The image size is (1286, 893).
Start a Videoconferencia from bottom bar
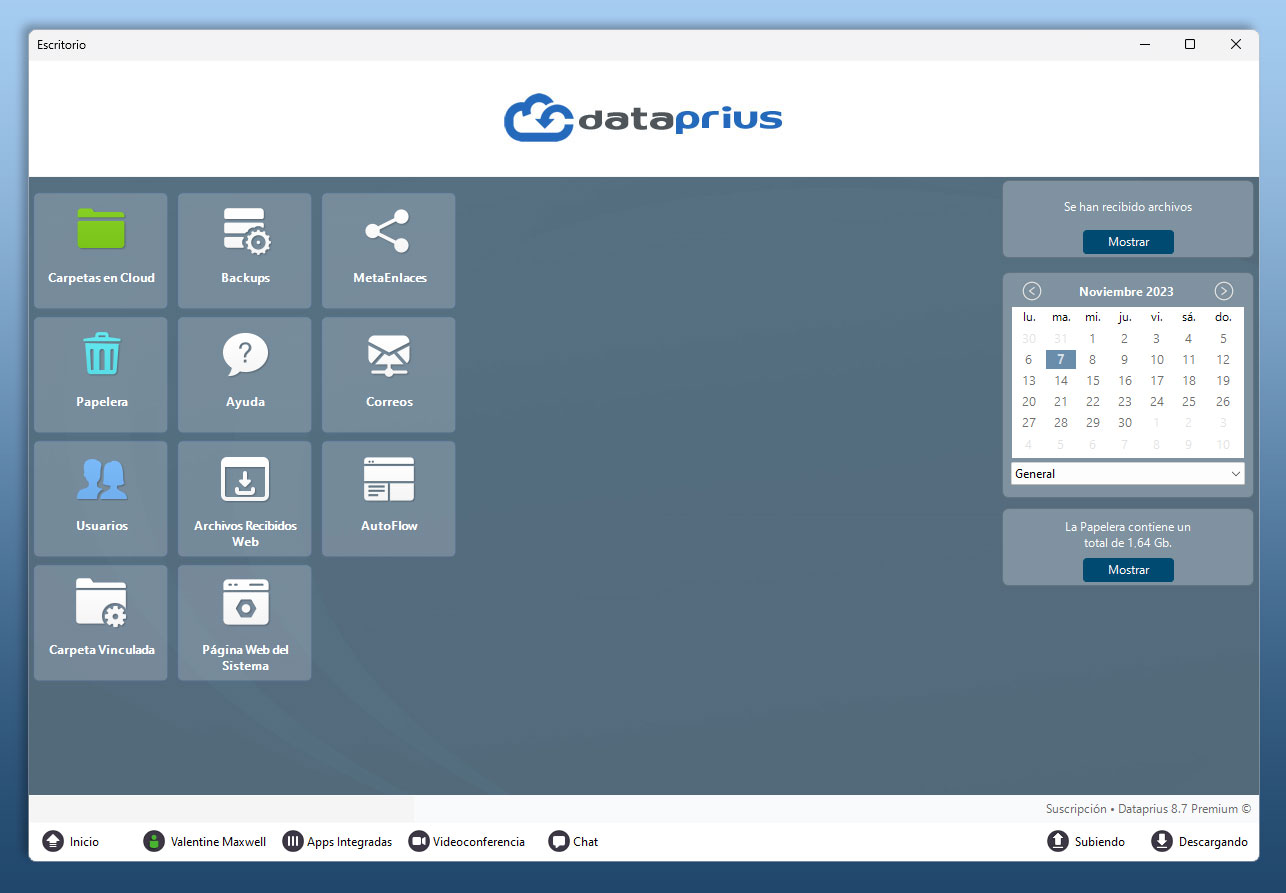pyautogui.click(x=467, y=842)
